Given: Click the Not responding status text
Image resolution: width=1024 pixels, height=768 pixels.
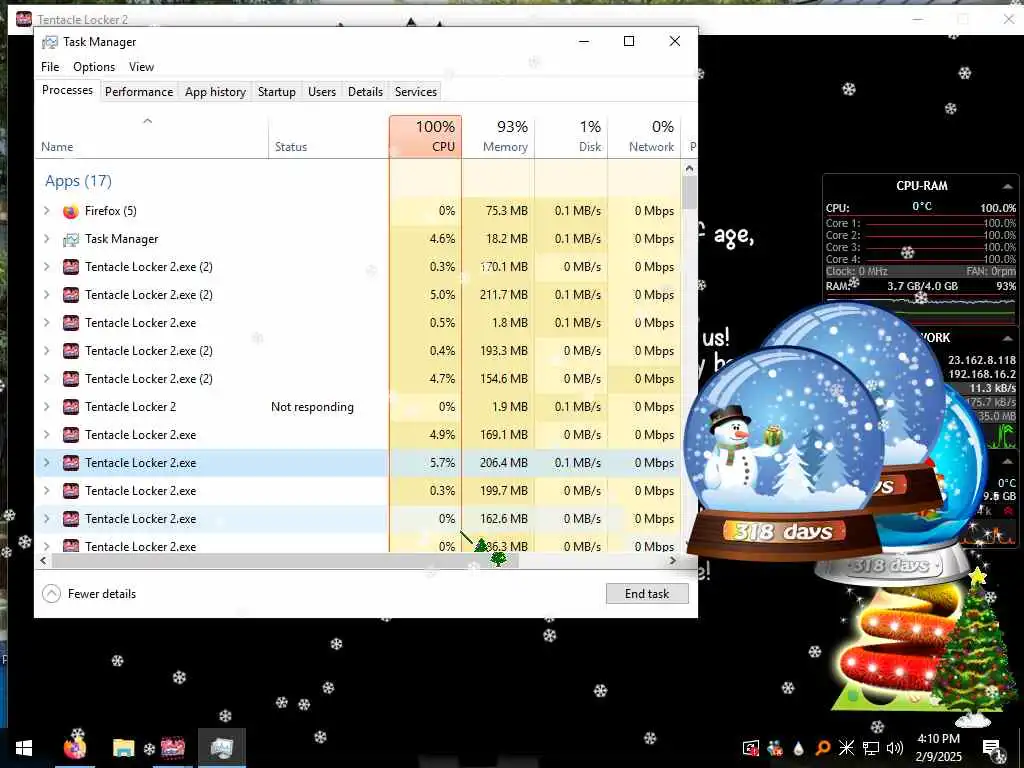Looking at the screenshot, I should click(312, 408).
